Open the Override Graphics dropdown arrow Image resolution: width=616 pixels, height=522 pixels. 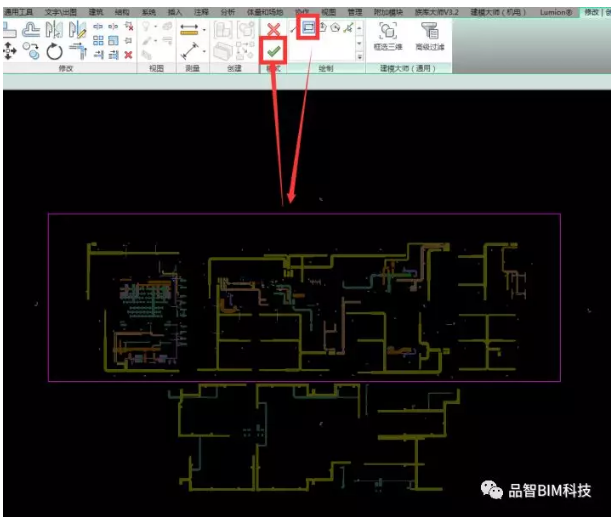[x=156, y=40]
